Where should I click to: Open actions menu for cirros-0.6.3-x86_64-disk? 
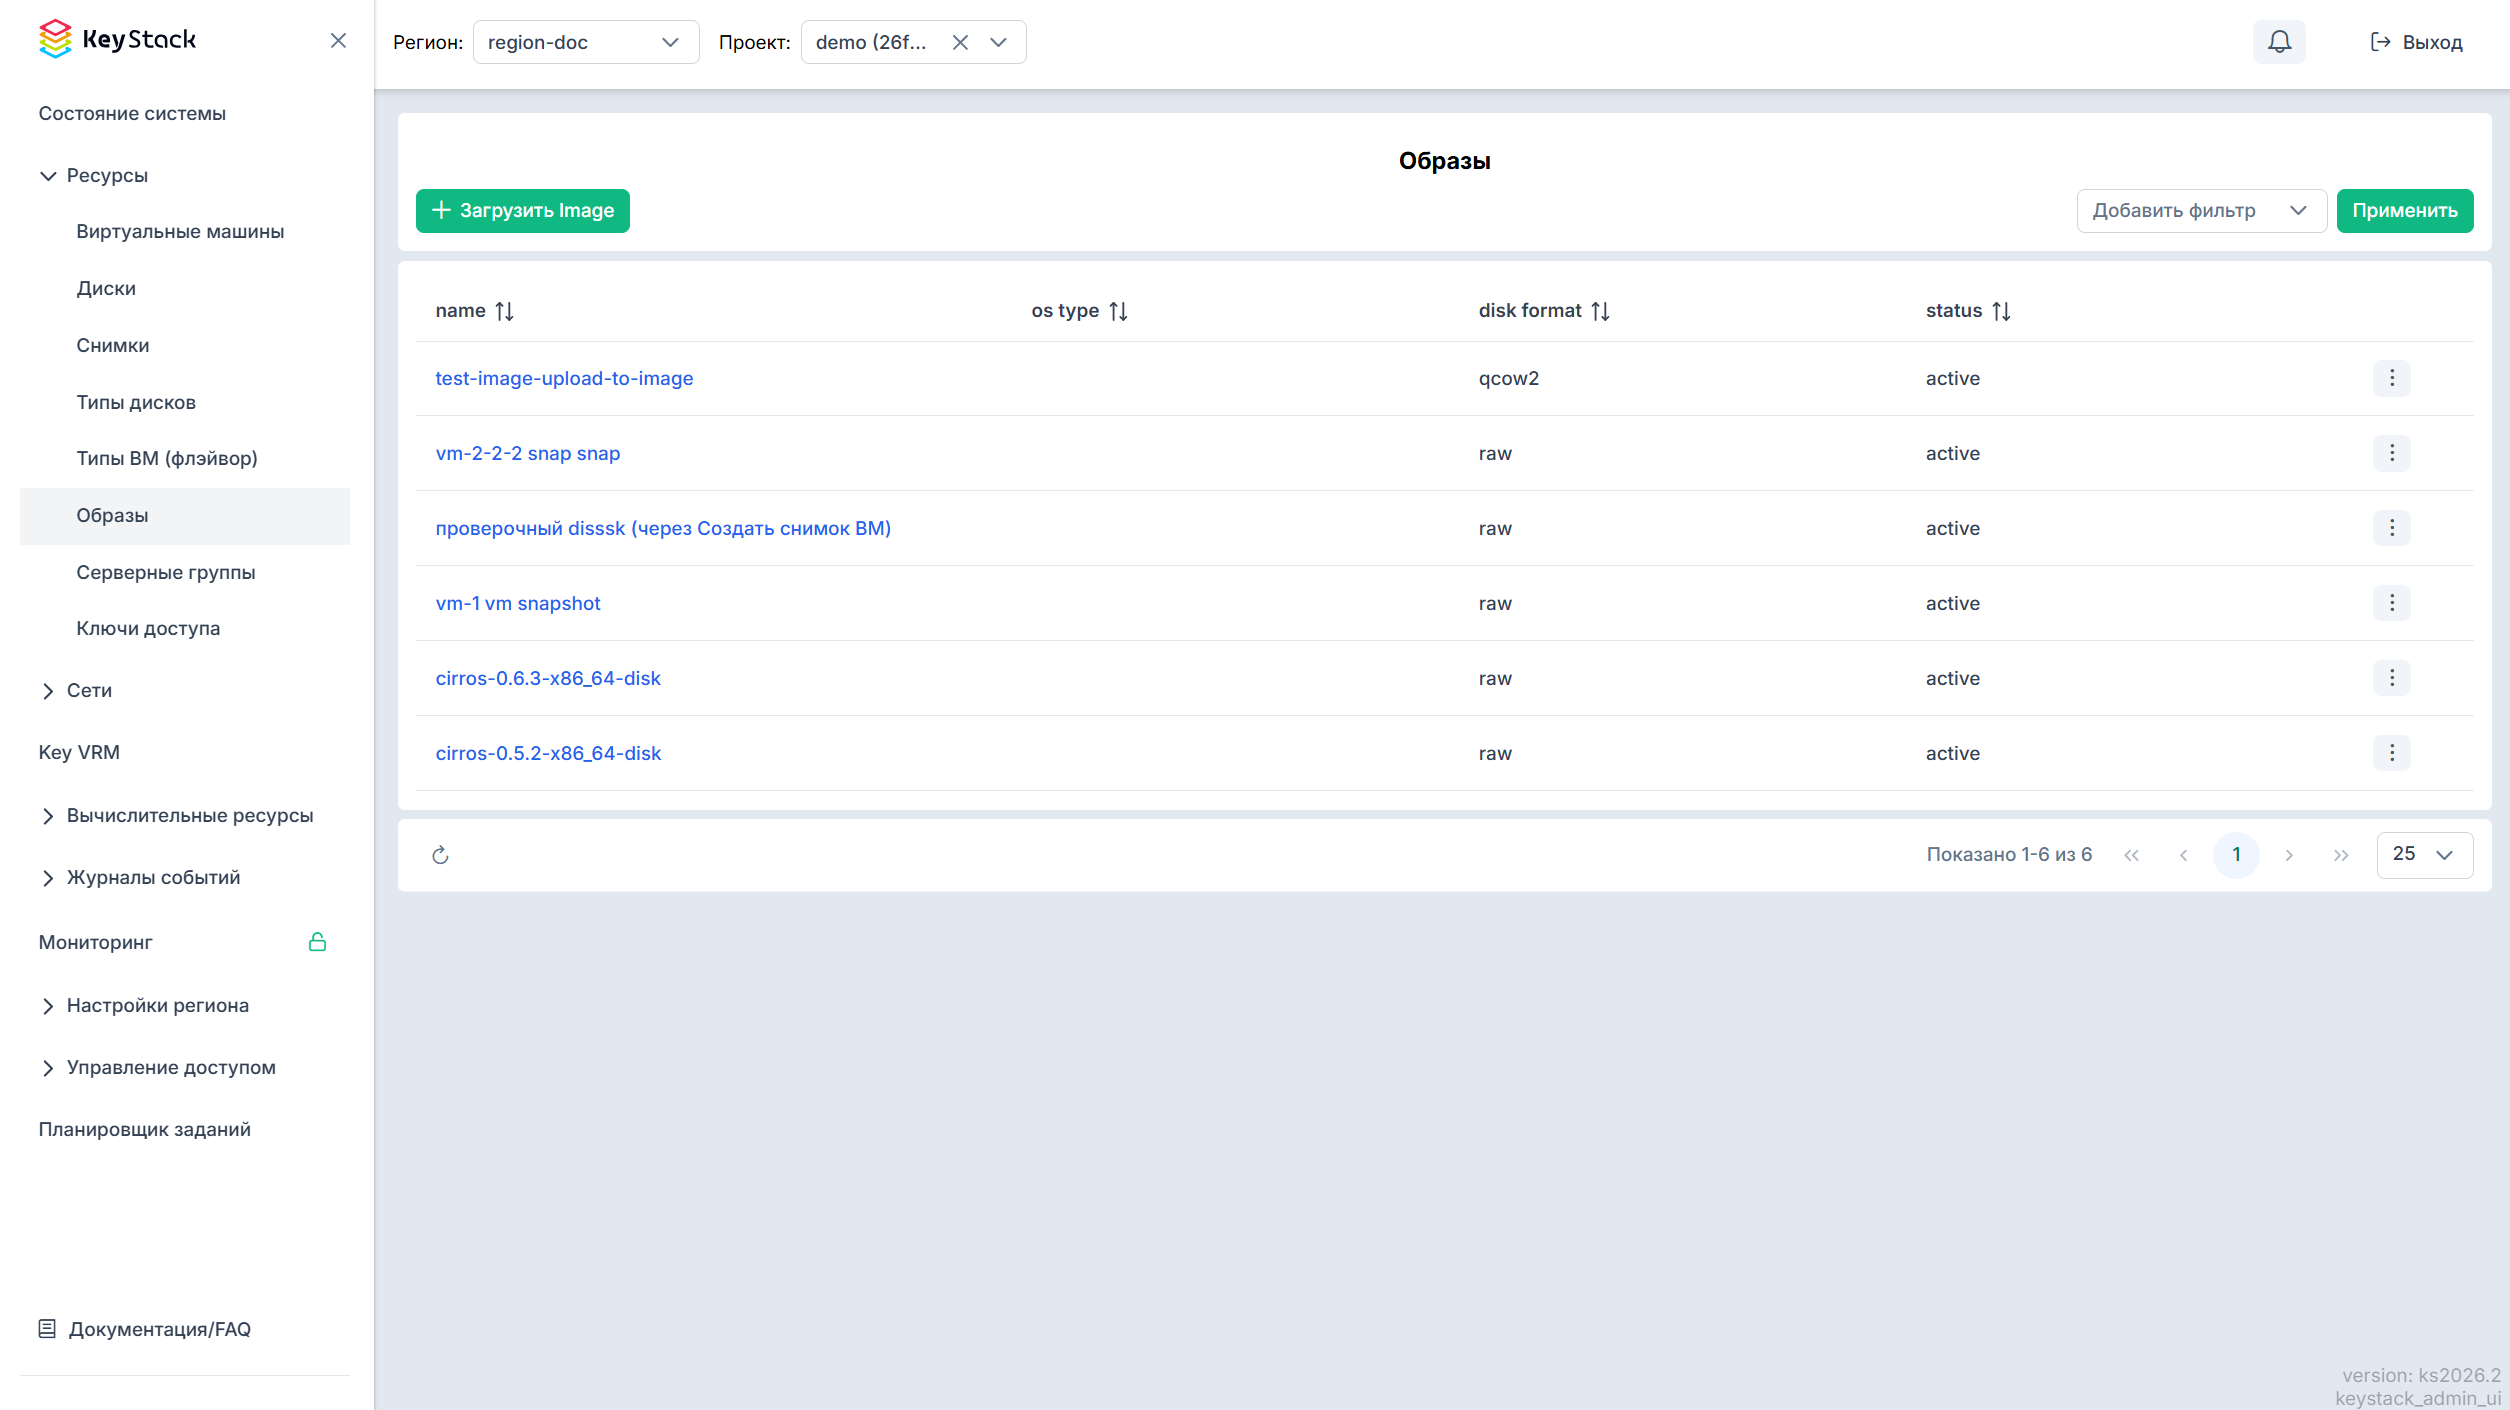[2392, 678]
